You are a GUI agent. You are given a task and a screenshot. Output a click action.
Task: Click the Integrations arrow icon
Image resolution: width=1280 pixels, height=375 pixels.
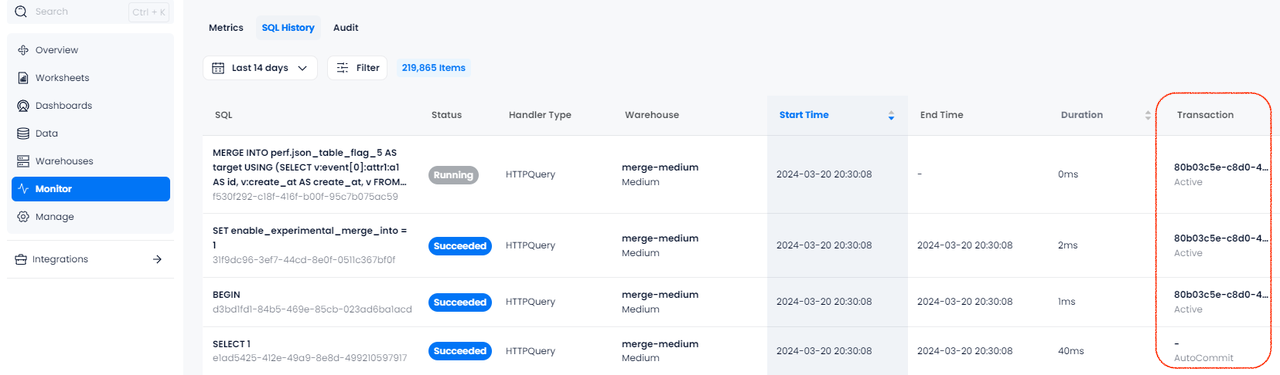[157, 259]
